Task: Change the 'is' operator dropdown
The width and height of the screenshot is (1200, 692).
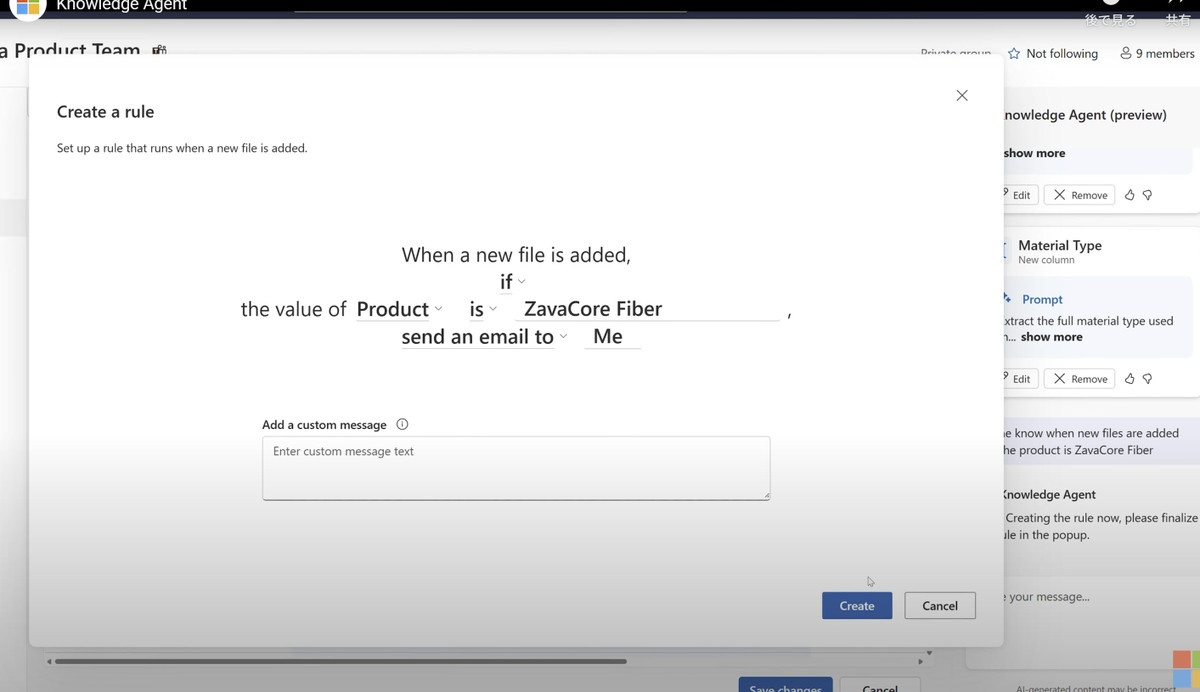Action: (x=483, y=309)
